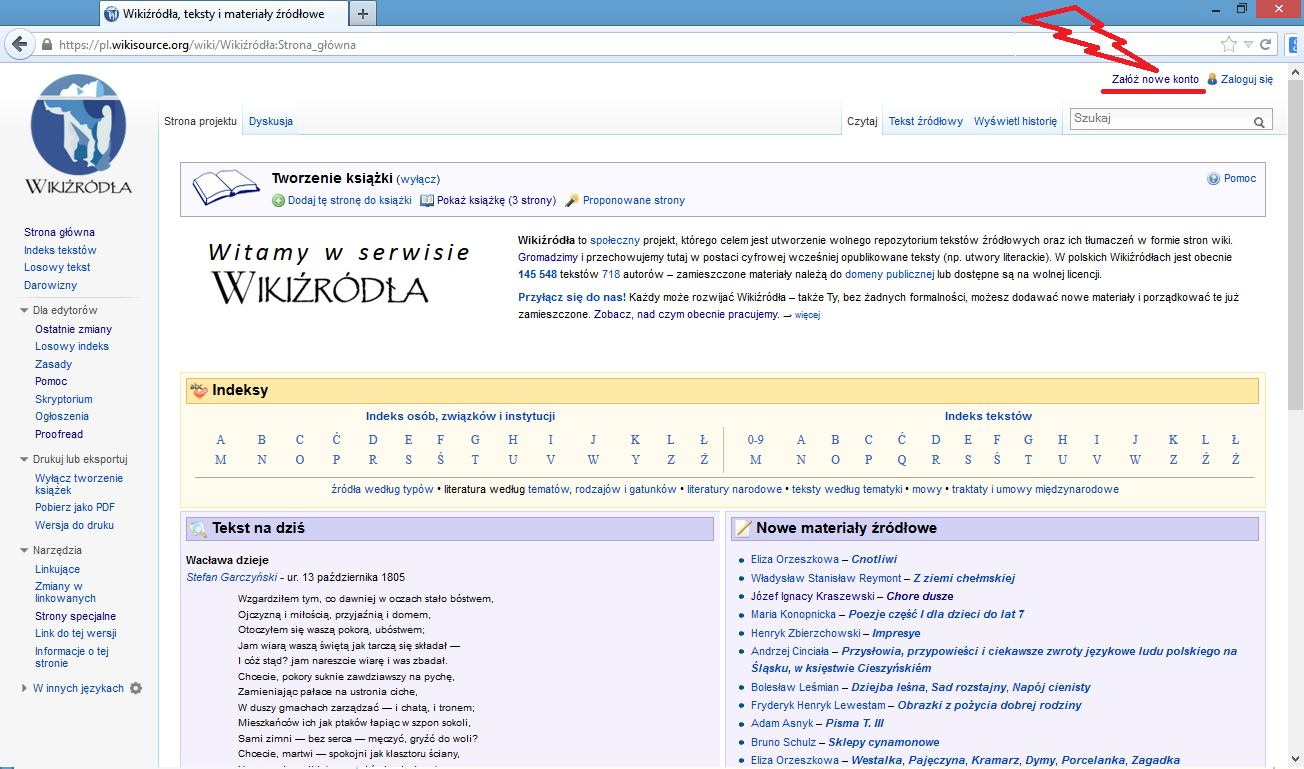Click the help question mark icon beside Pomoc

(1214, 179)
